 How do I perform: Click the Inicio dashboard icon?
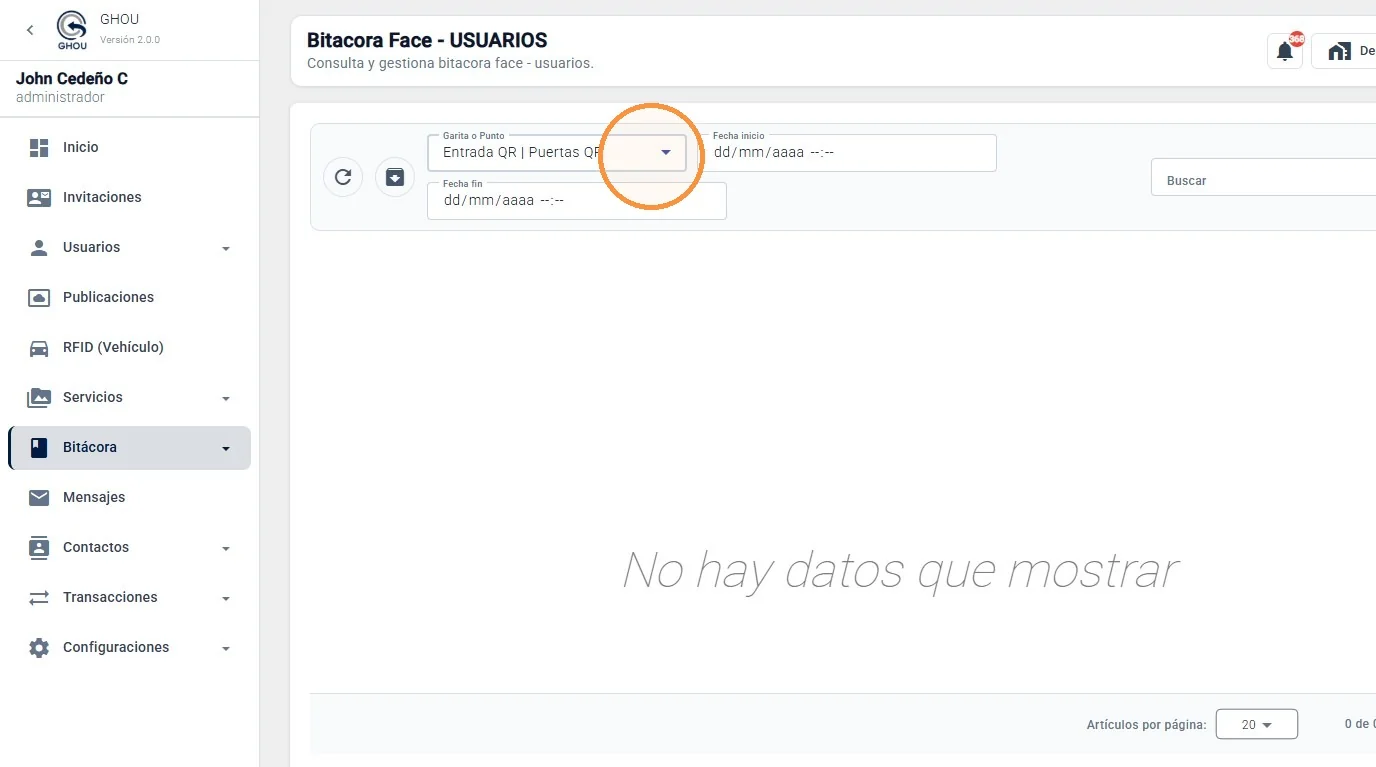[x=39, y=147]
